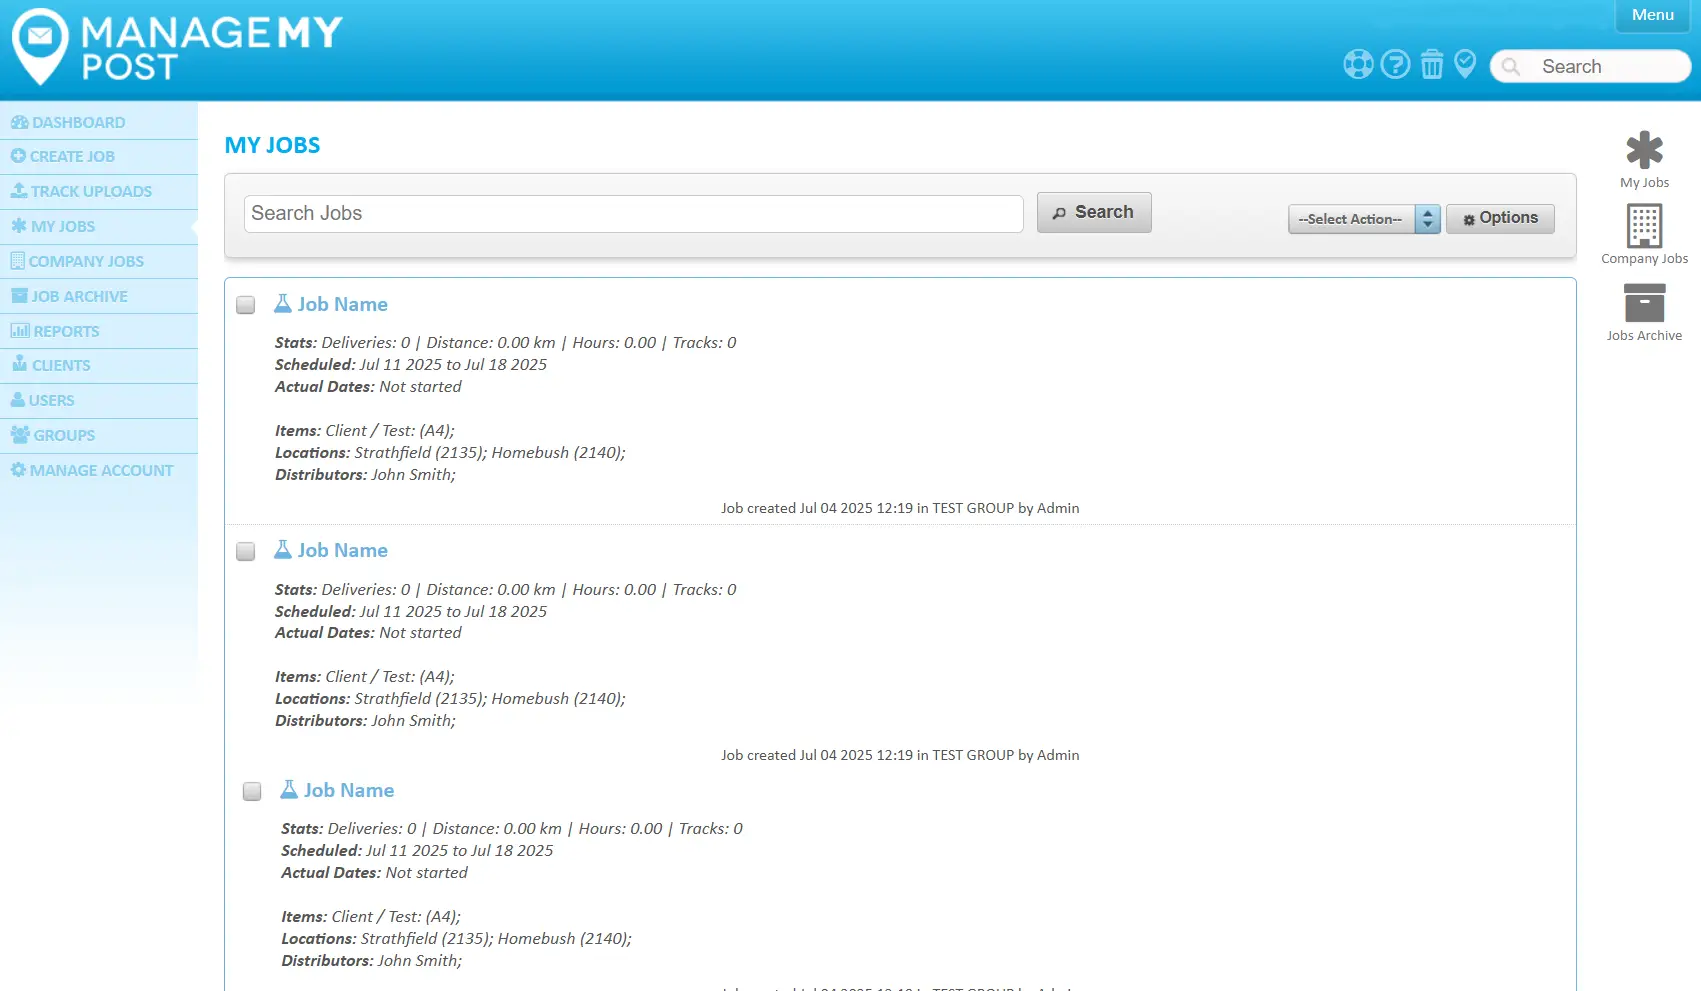Open Company Jobs building shortcut icon on right
Screen dimensions: 1701x991
click(1644, 226)
